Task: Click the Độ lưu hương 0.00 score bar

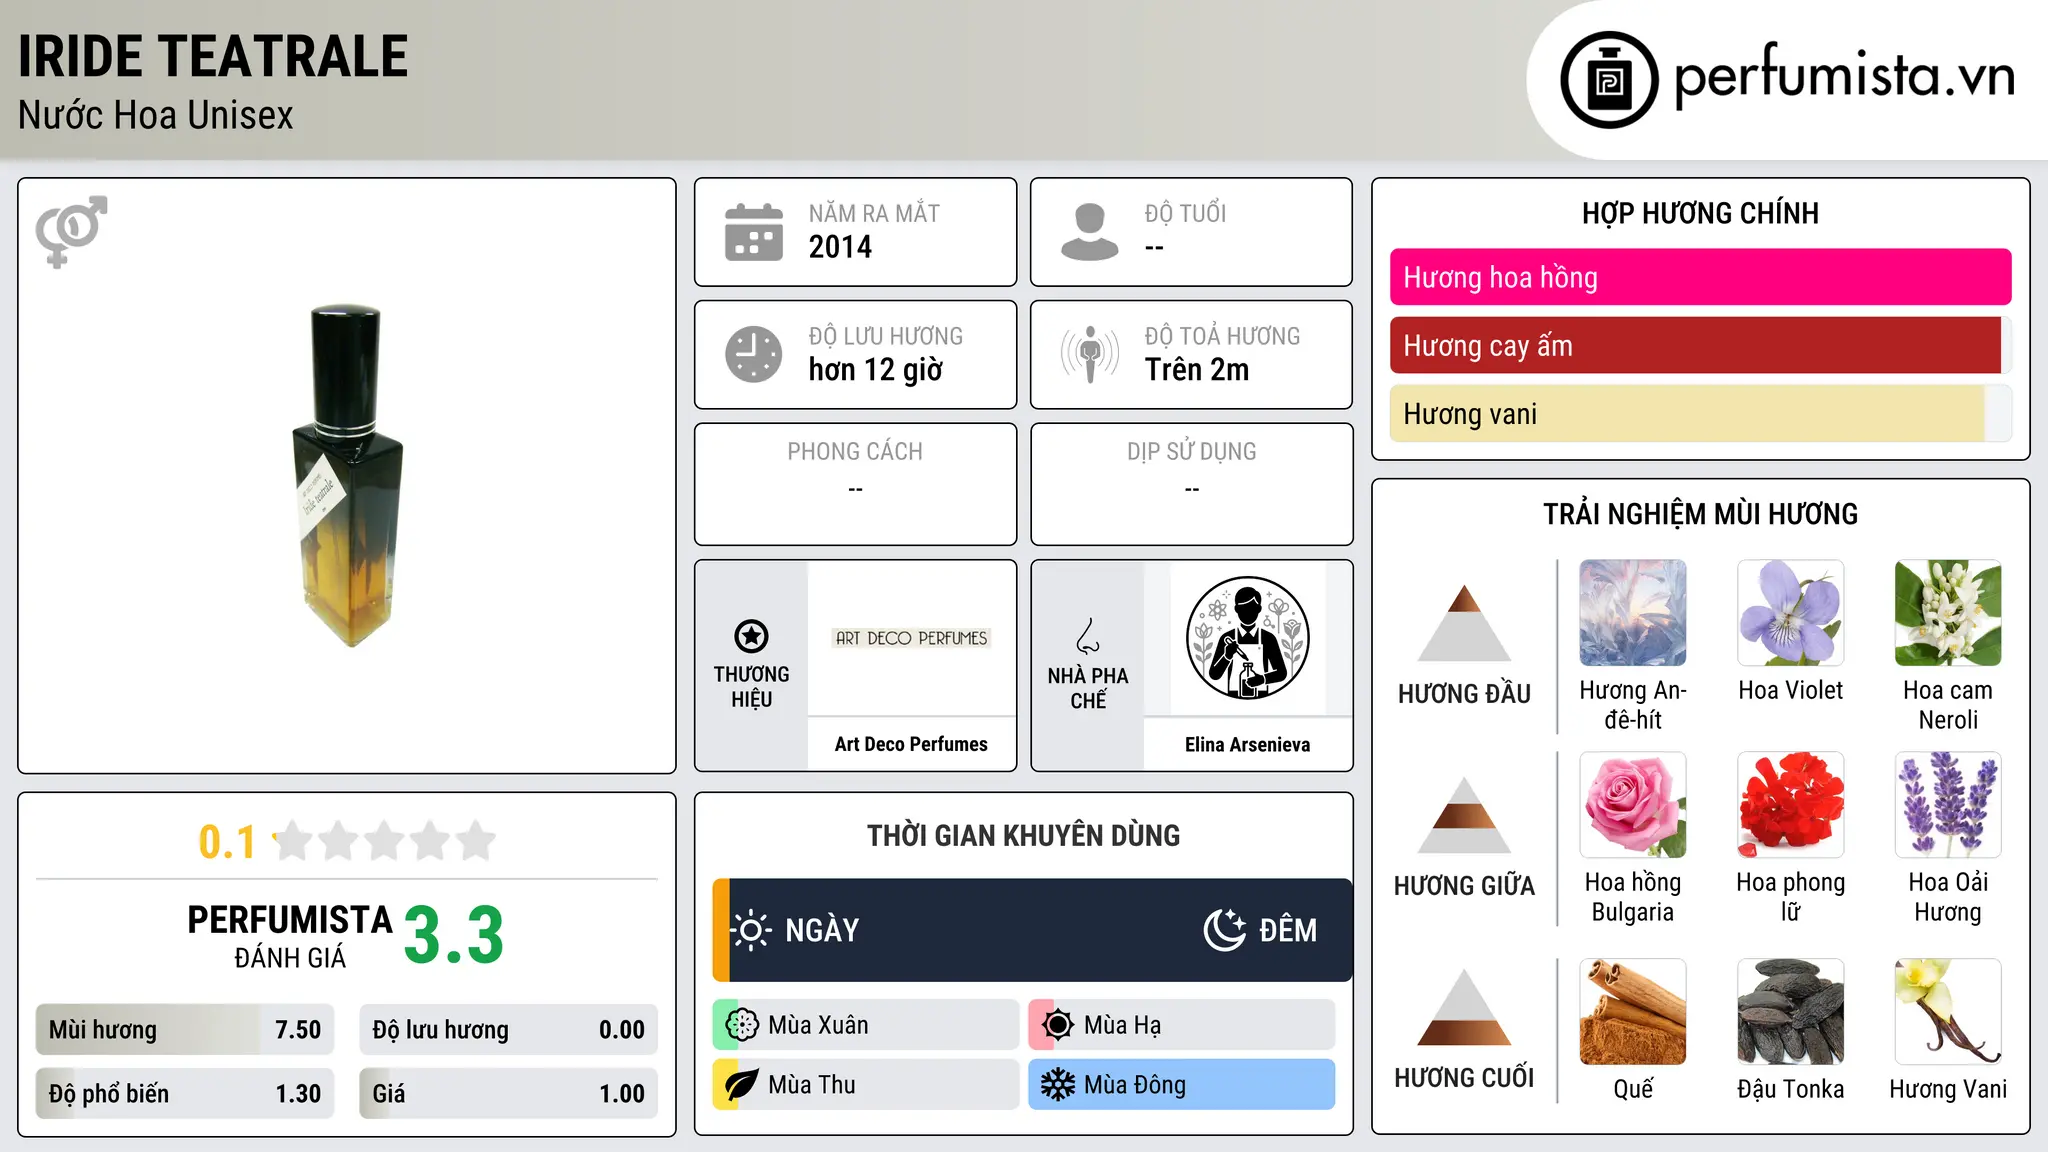Action: [x=508, y=1030]
